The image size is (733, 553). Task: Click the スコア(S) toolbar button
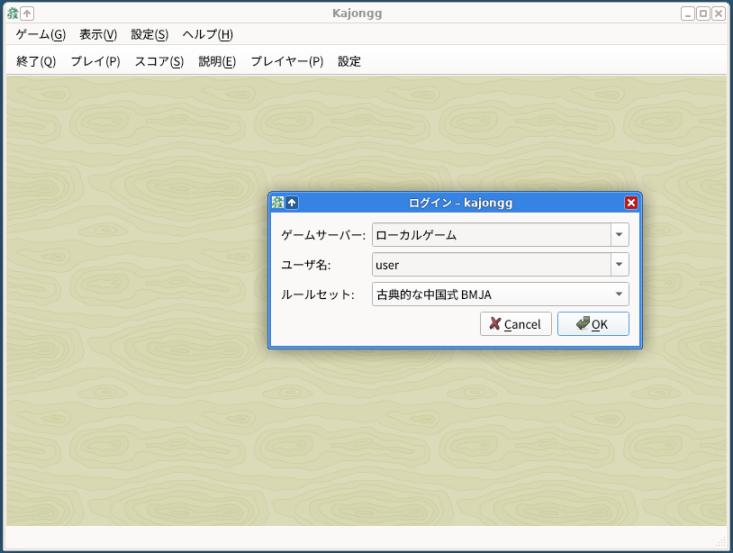(x=159, y=61)
